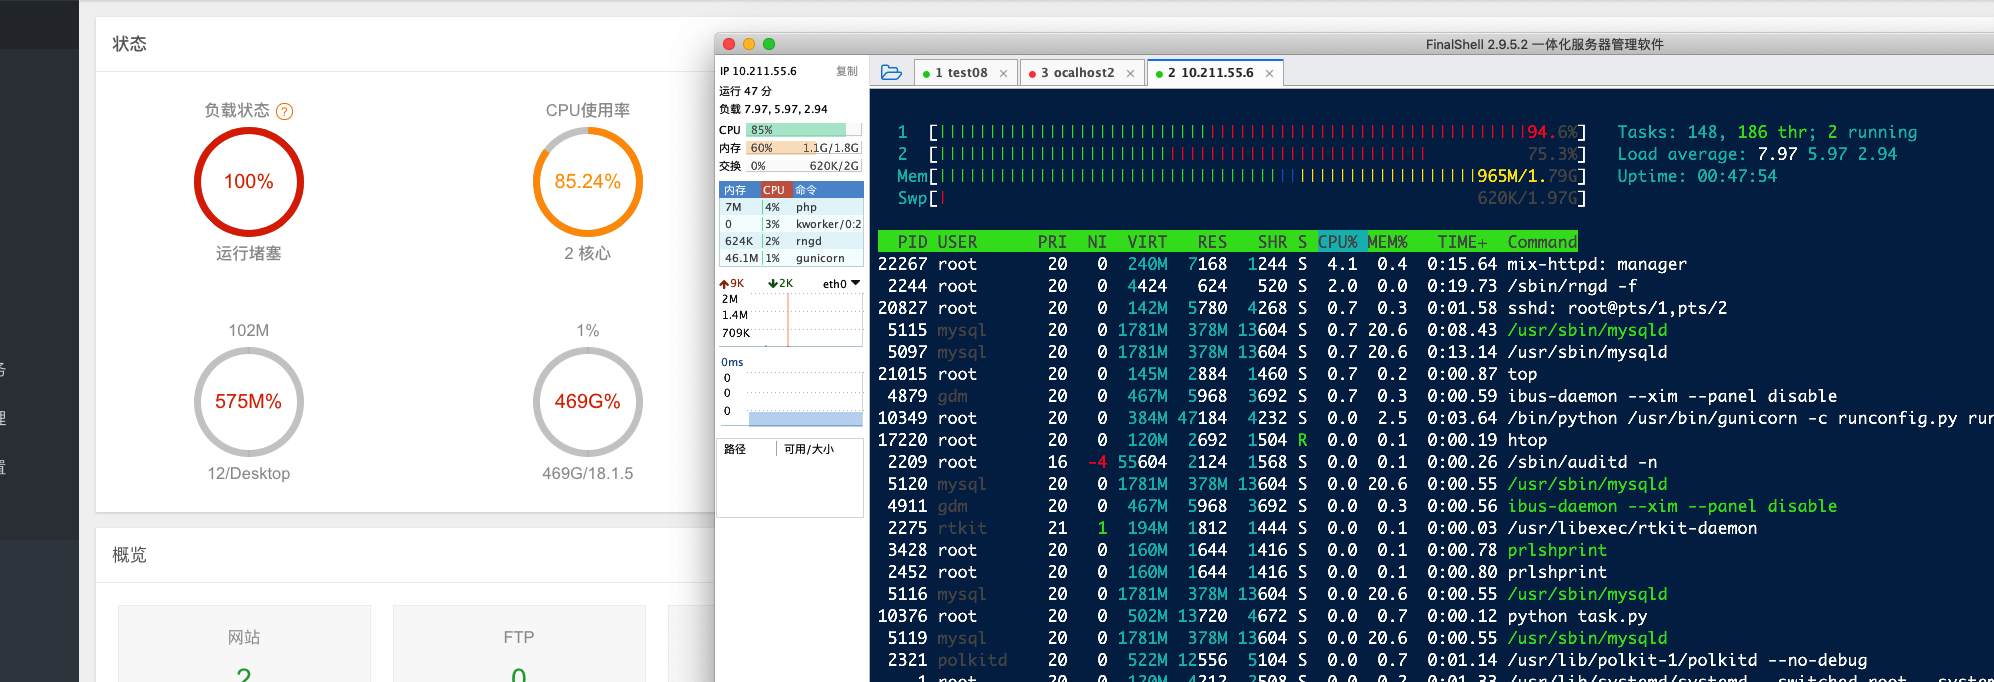Click the 可用/大小 column header

point(809,449)
